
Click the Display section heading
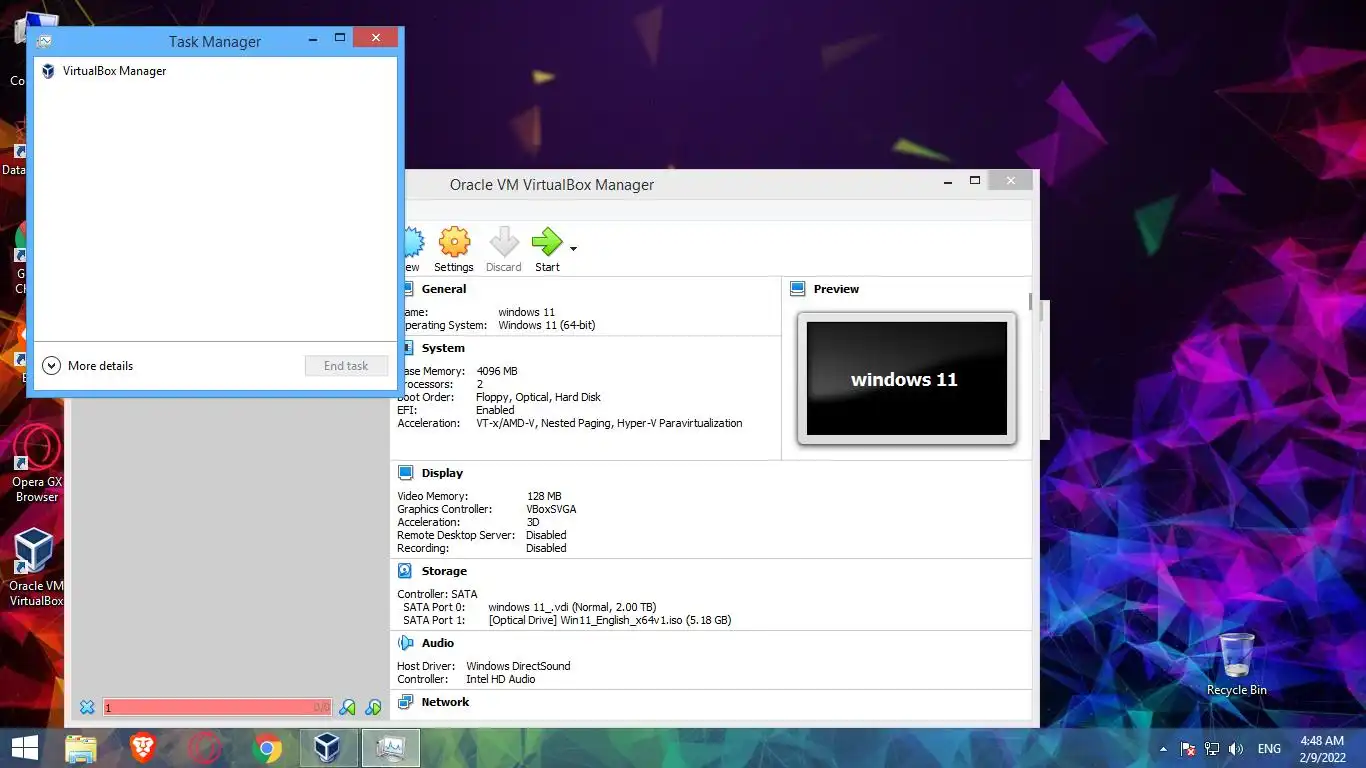tap(442, 473)
